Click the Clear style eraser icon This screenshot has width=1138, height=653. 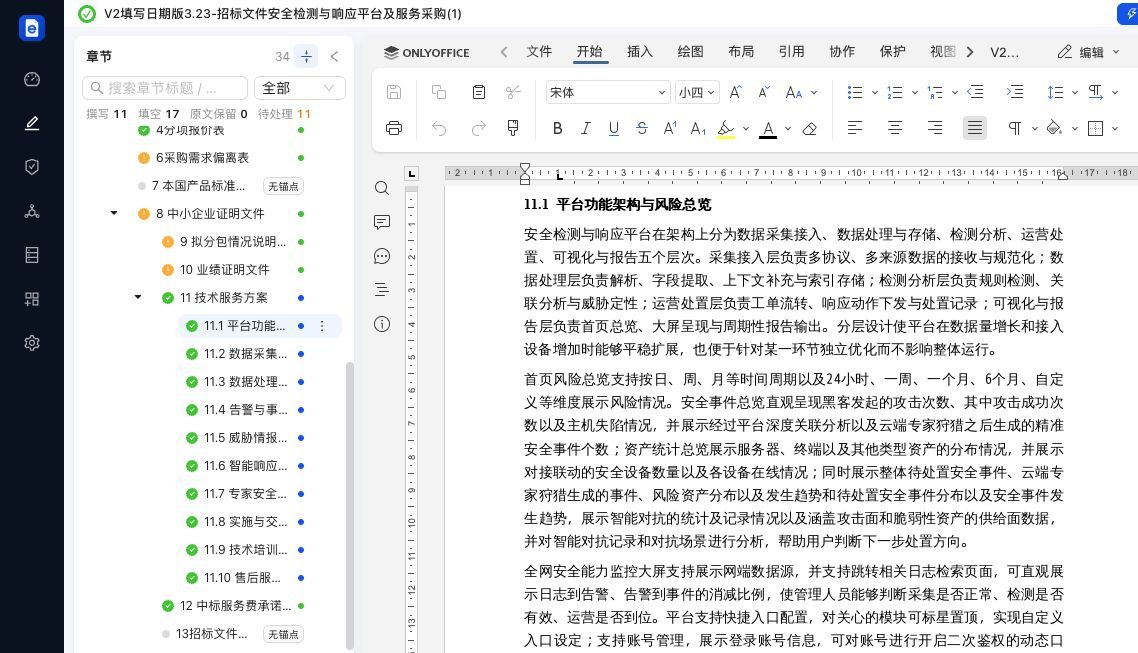810,128
